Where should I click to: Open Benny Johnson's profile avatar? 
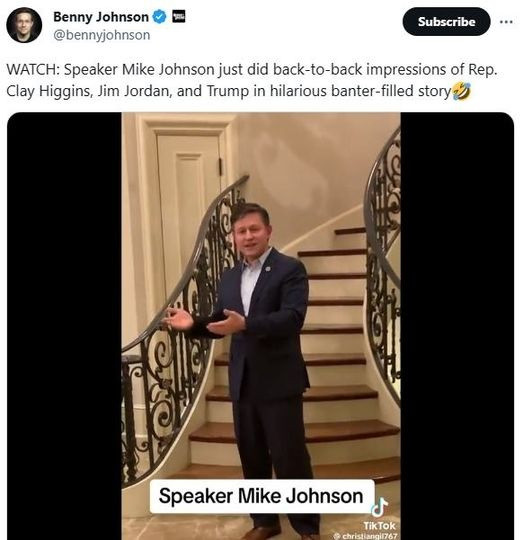point(24,25)
